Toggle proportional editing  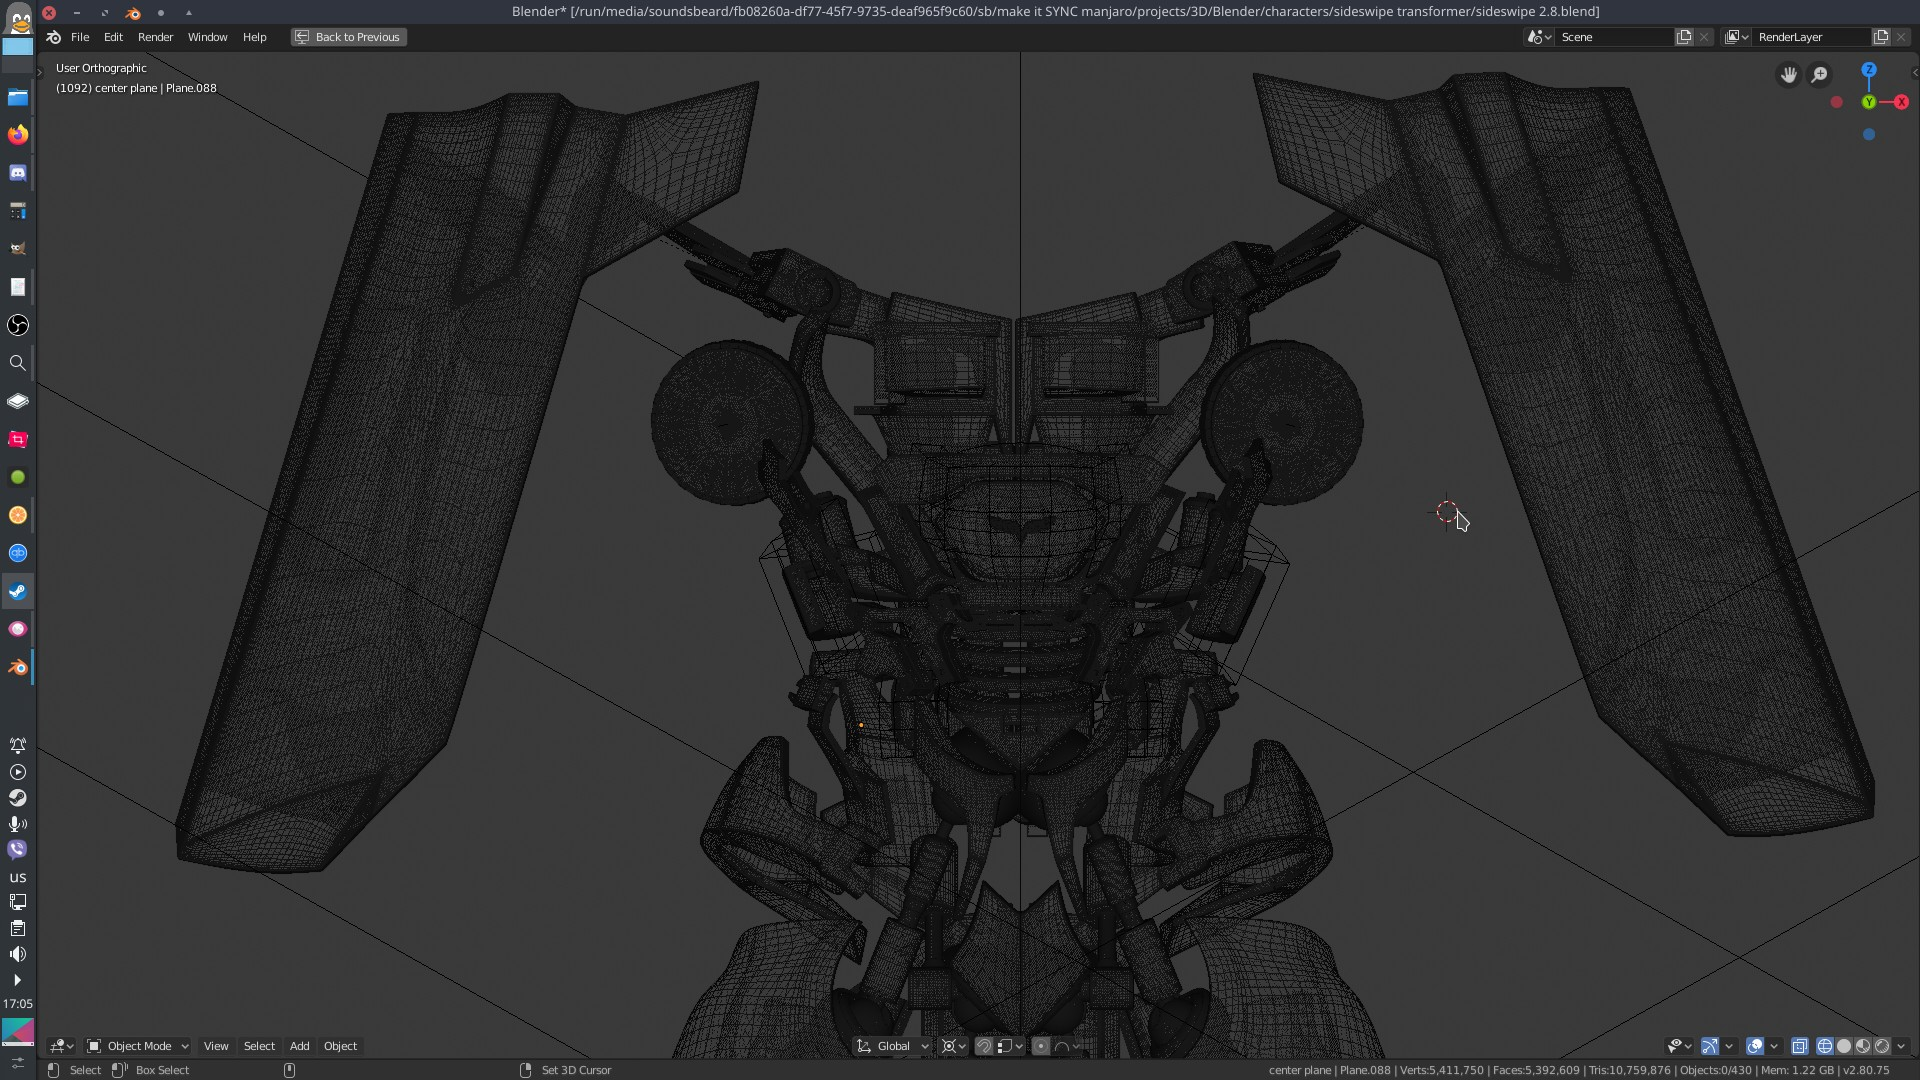(1041, 1046)
